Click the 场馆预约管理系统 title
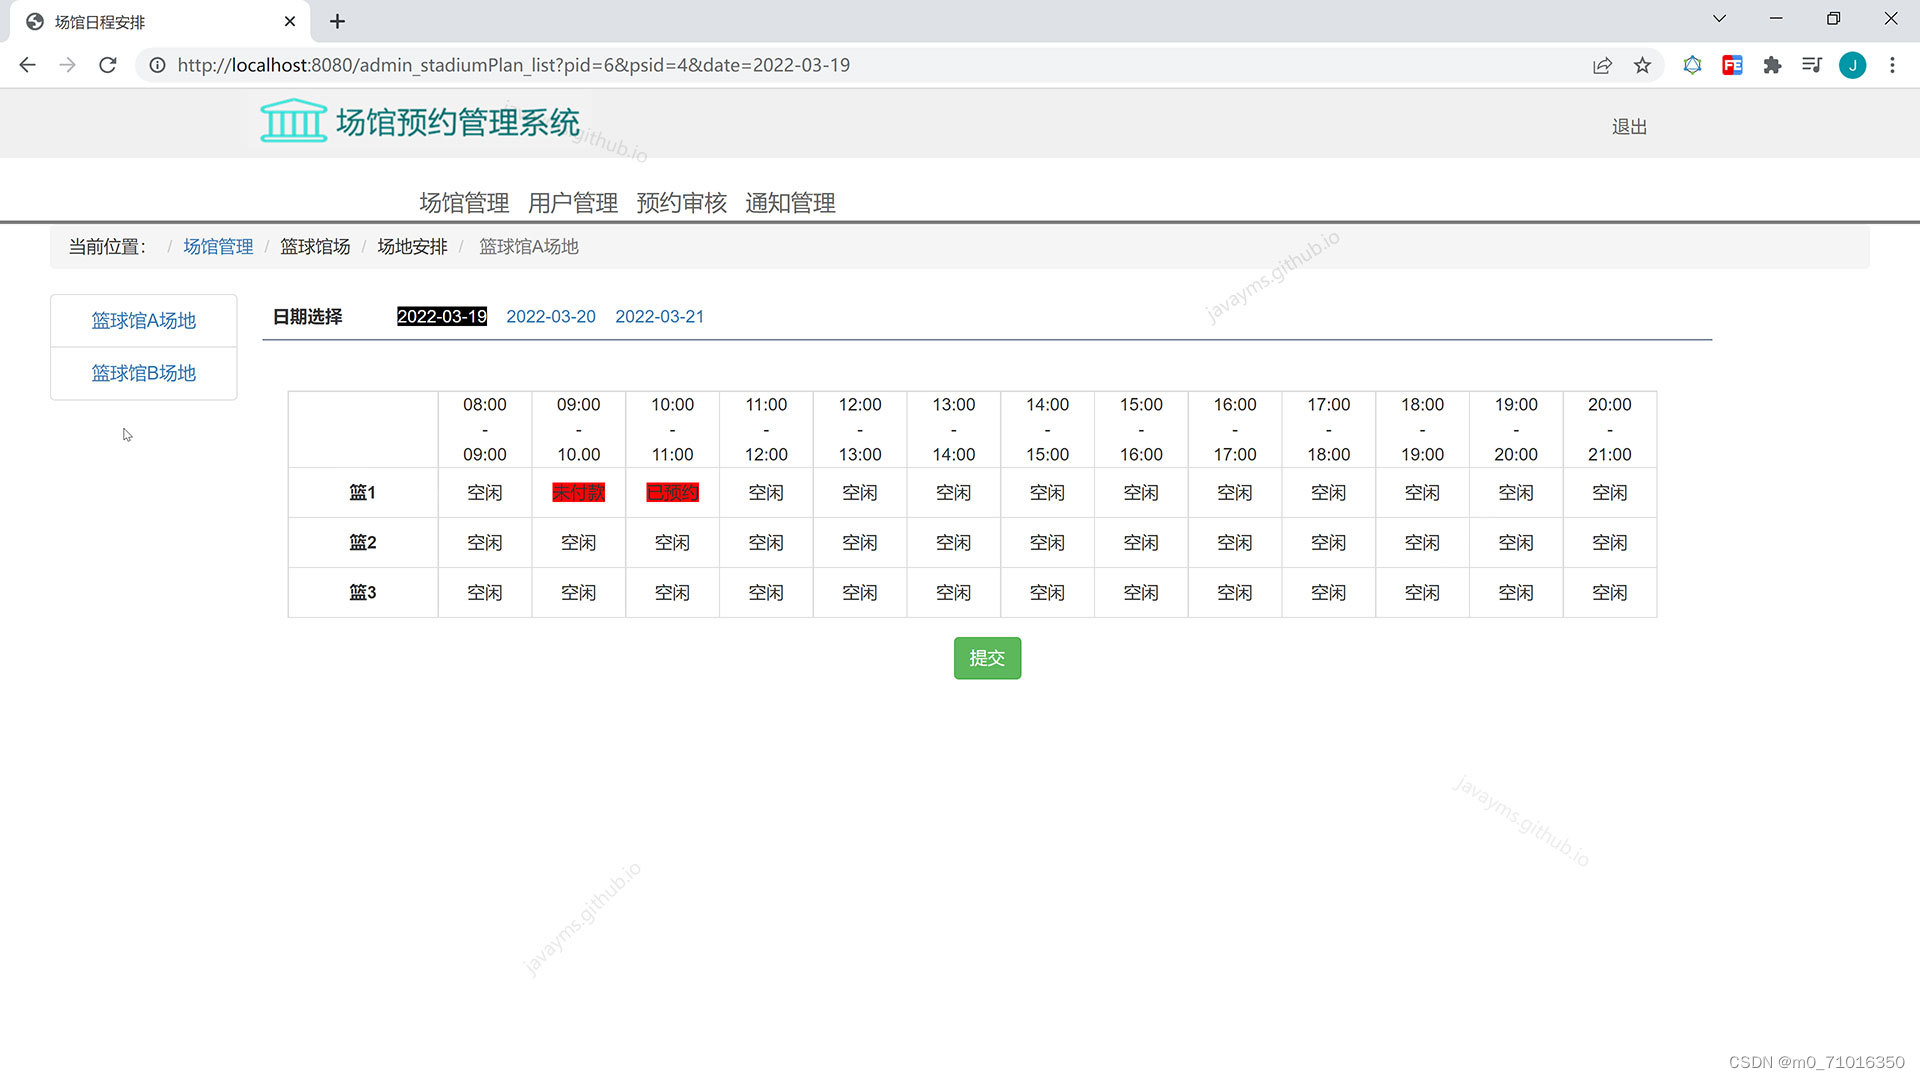This screenshot has height=1080, width=1920. point(458,122)
